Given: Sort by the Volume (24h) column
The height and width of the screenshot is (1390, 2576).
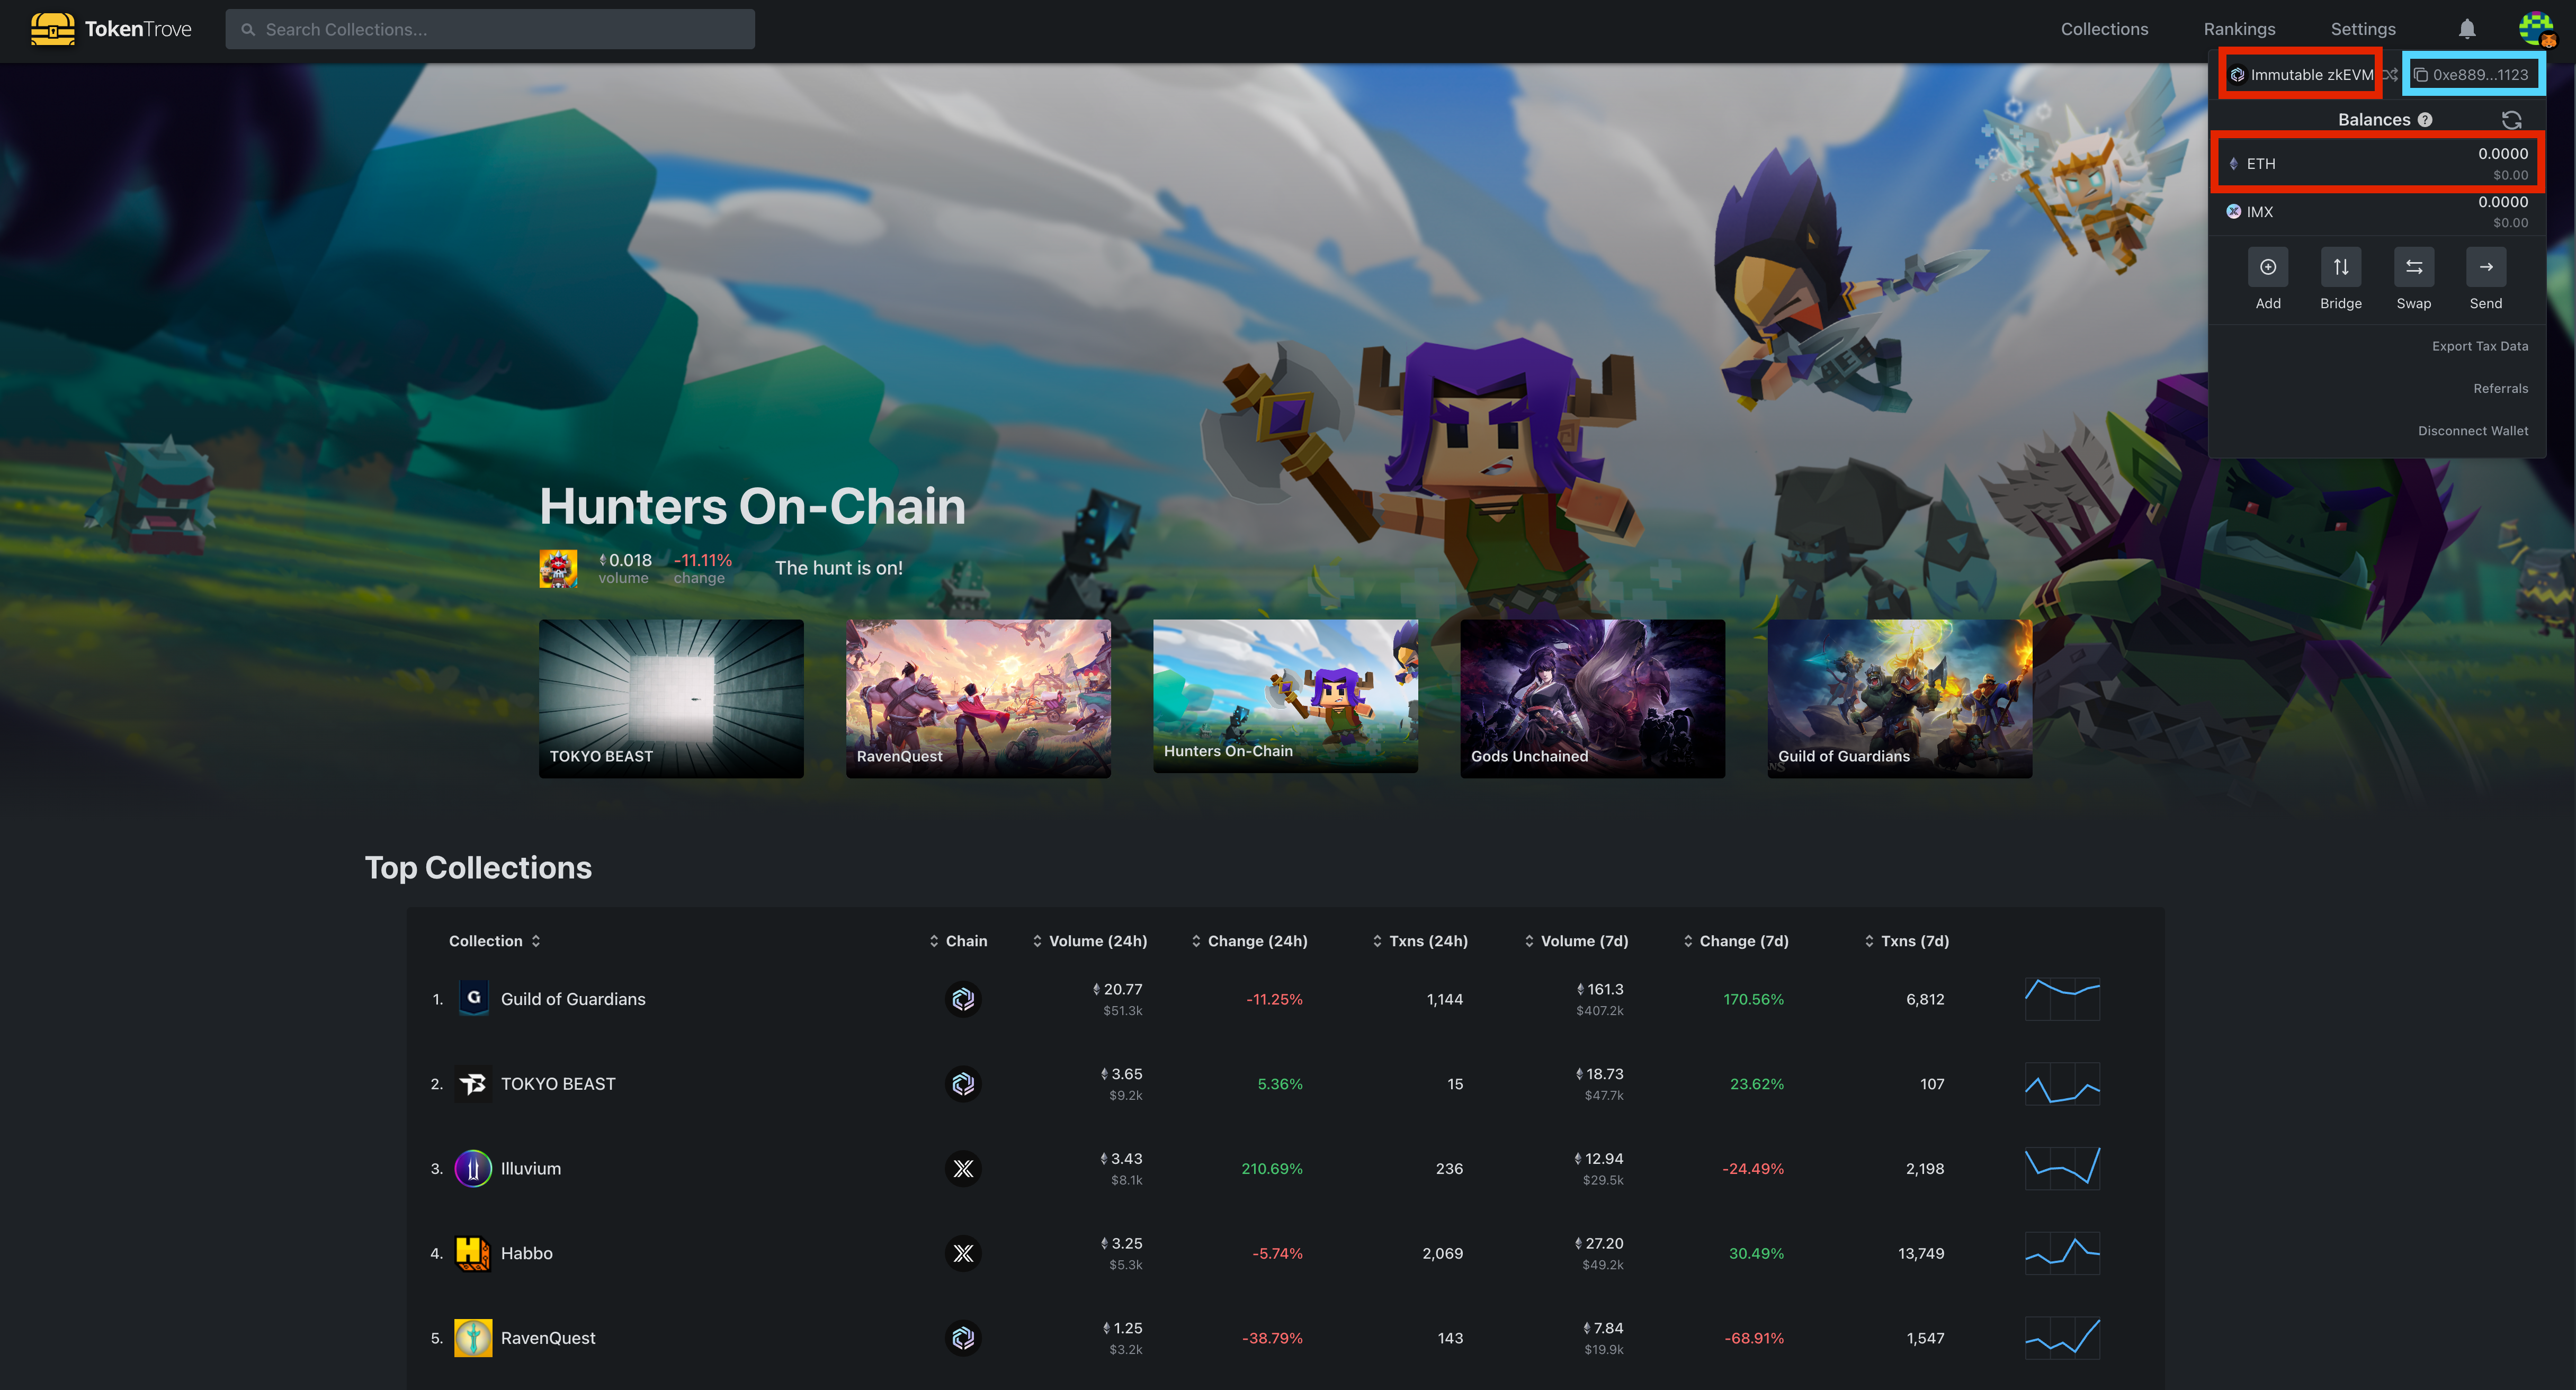Looking at the screenshot, I should (1090, 941).
